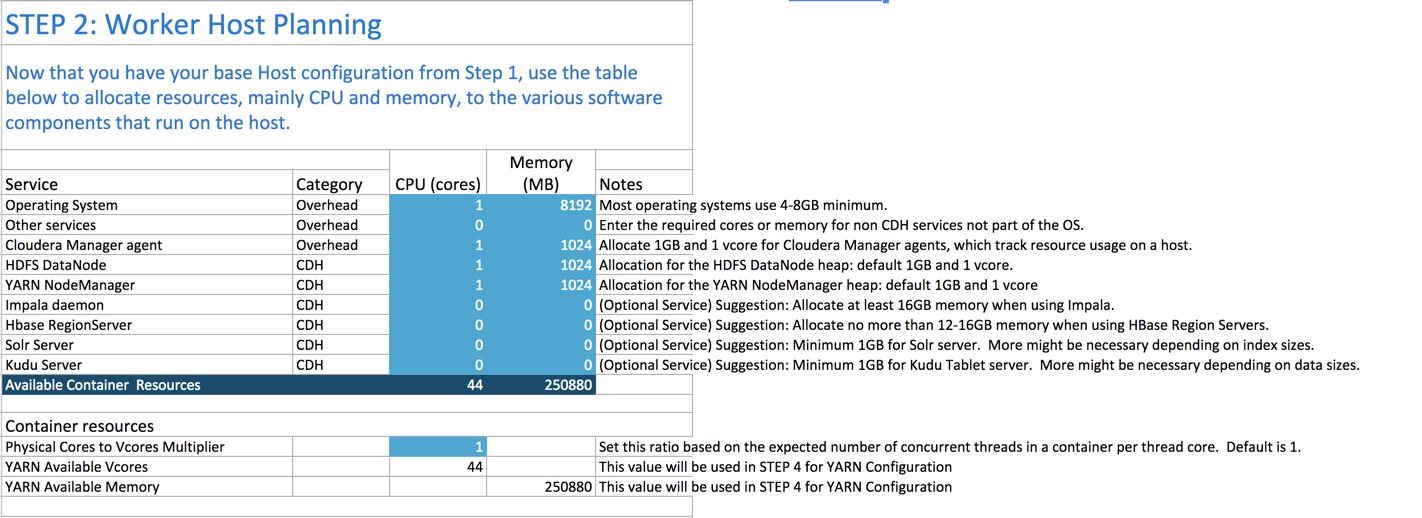Select the Operating System CPU cores cell
The height and width of the screenshot is (518, 1422).
pos(437,205)
